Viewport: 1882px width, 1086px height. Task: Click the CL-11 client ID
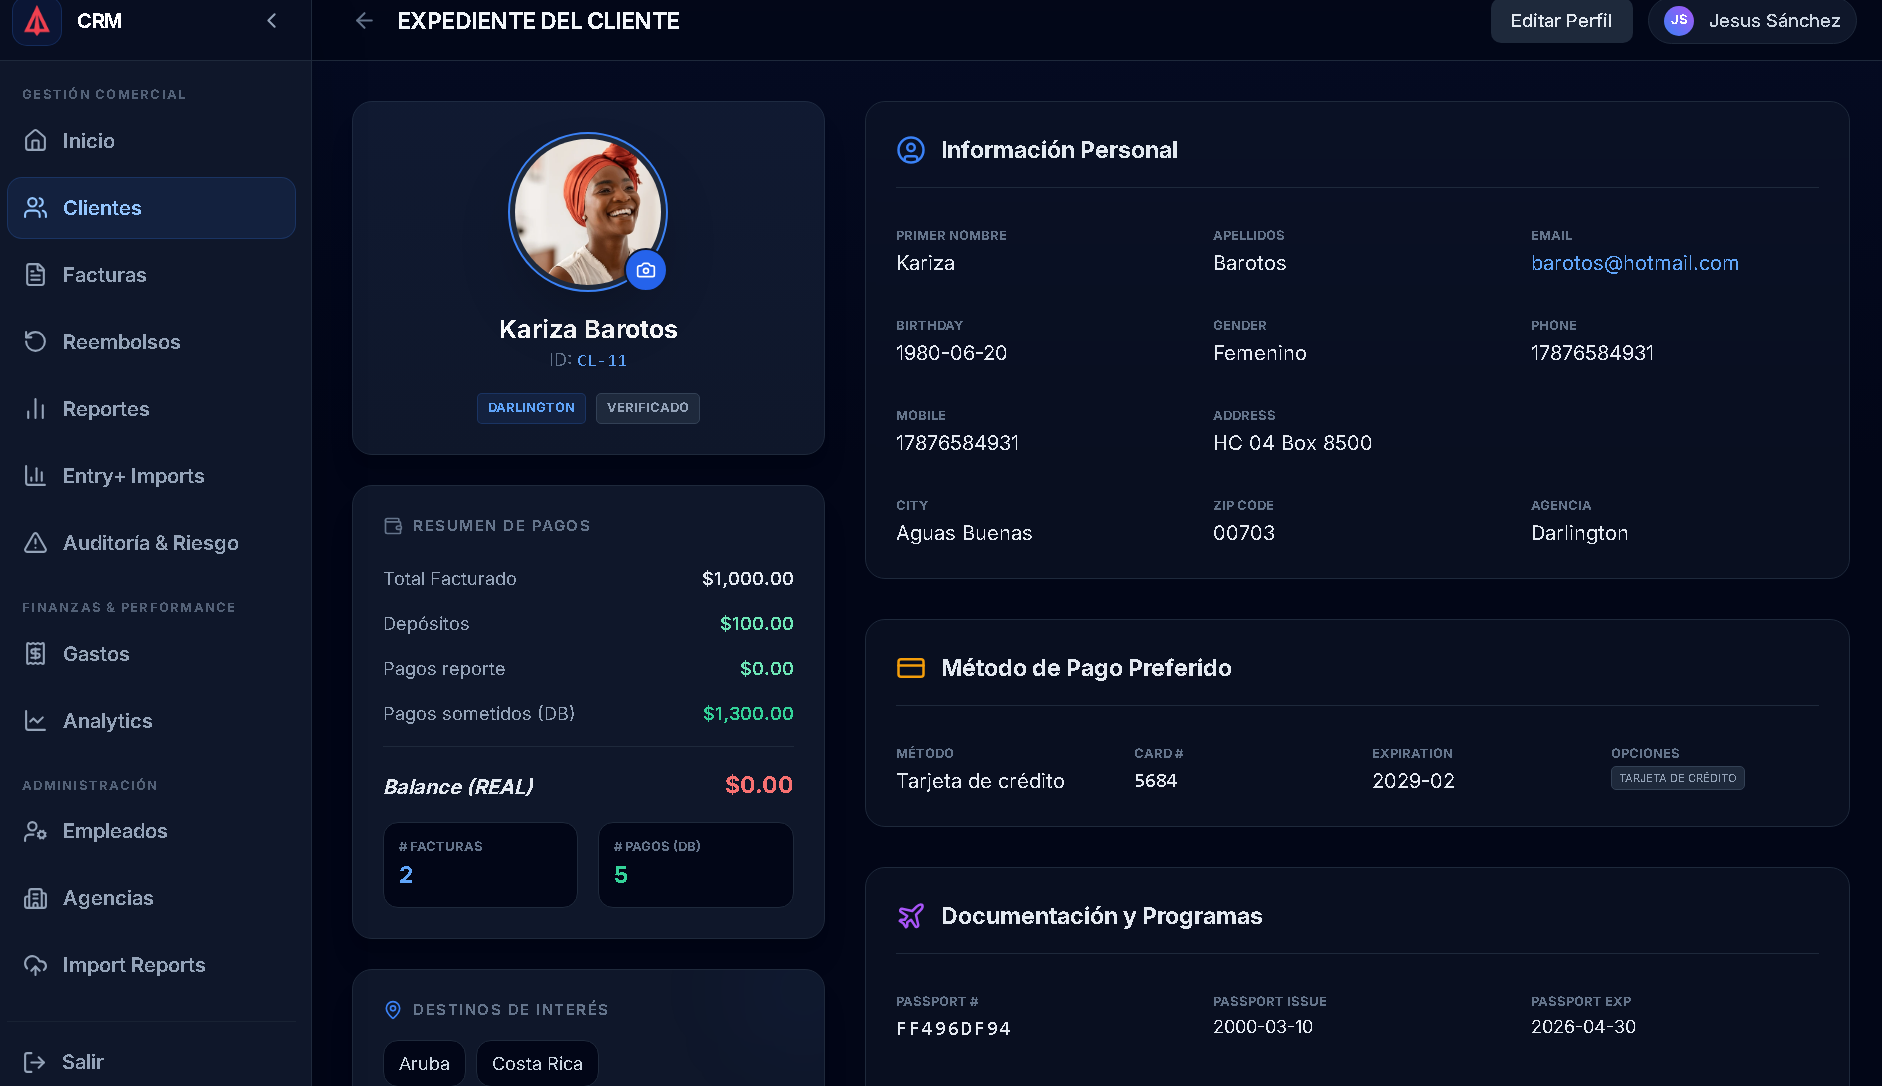[x=602, y=361]
